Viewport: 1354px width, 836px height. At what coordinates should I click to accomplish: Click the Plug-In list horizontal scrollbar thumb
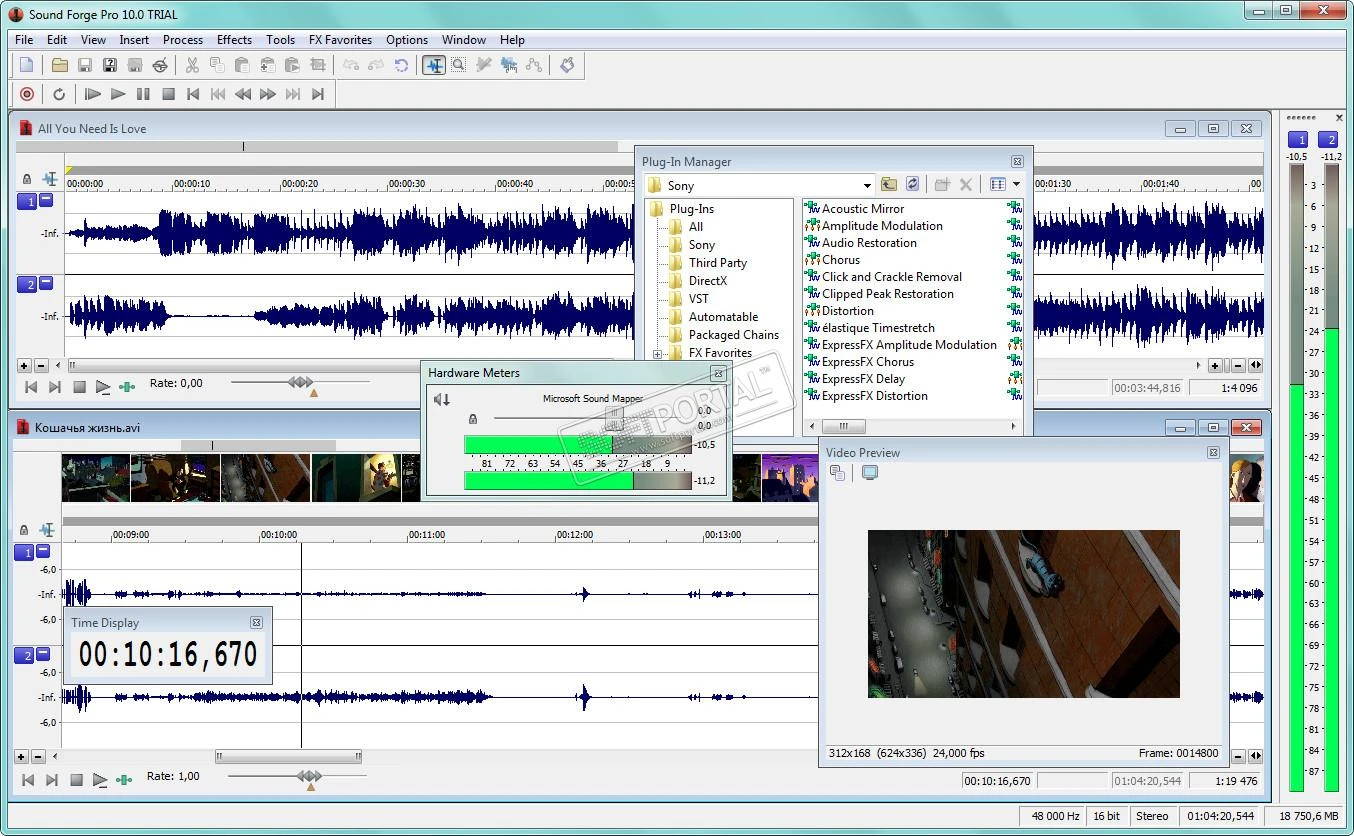click(x=844, y=427)
